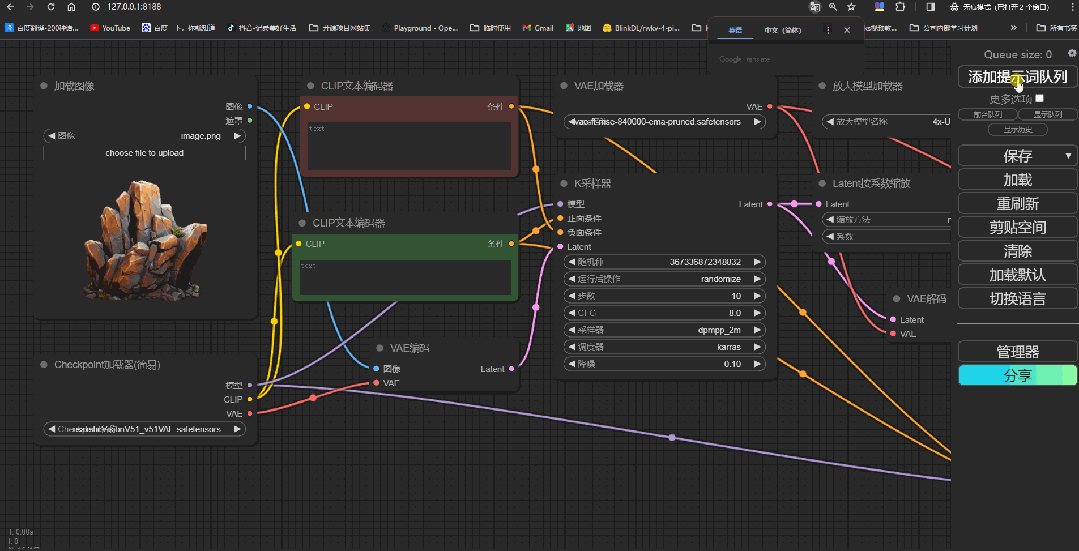Screen dimensions: 1079x551
Task: Open the randomize 运行后操作 dropdown
Action: 664,279
